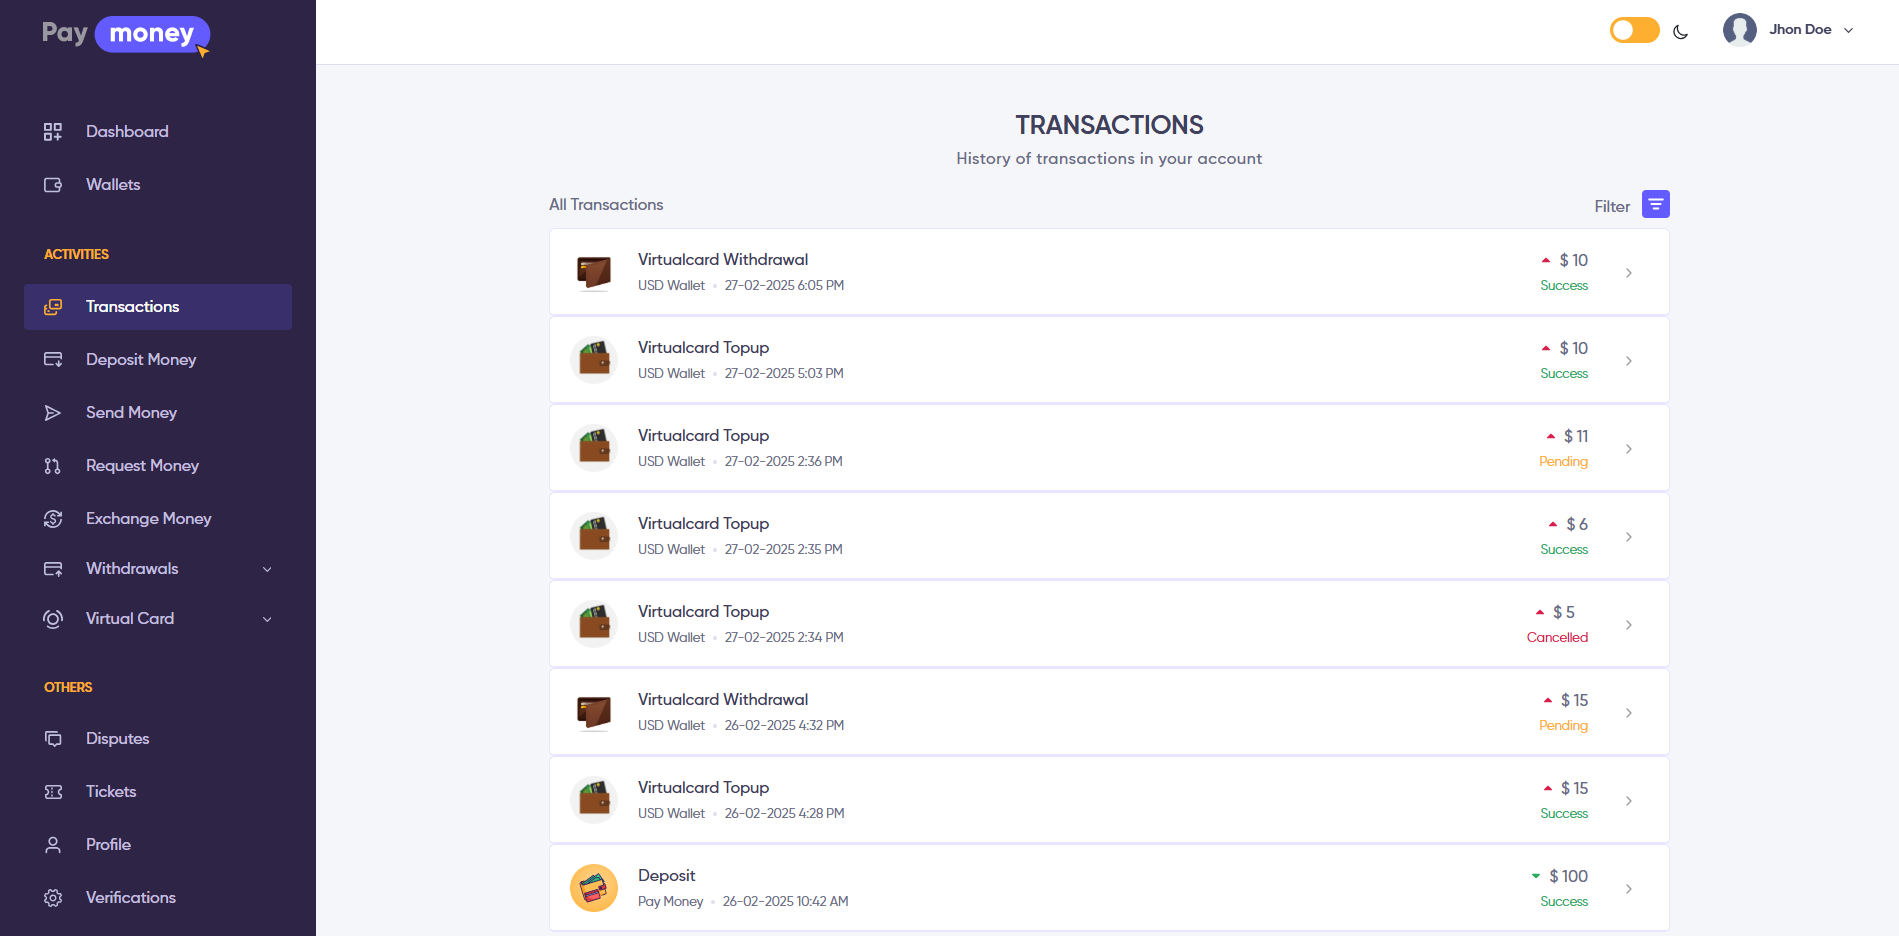
Task: Expand the Withdrawals submenu
Action: point(266,569)
